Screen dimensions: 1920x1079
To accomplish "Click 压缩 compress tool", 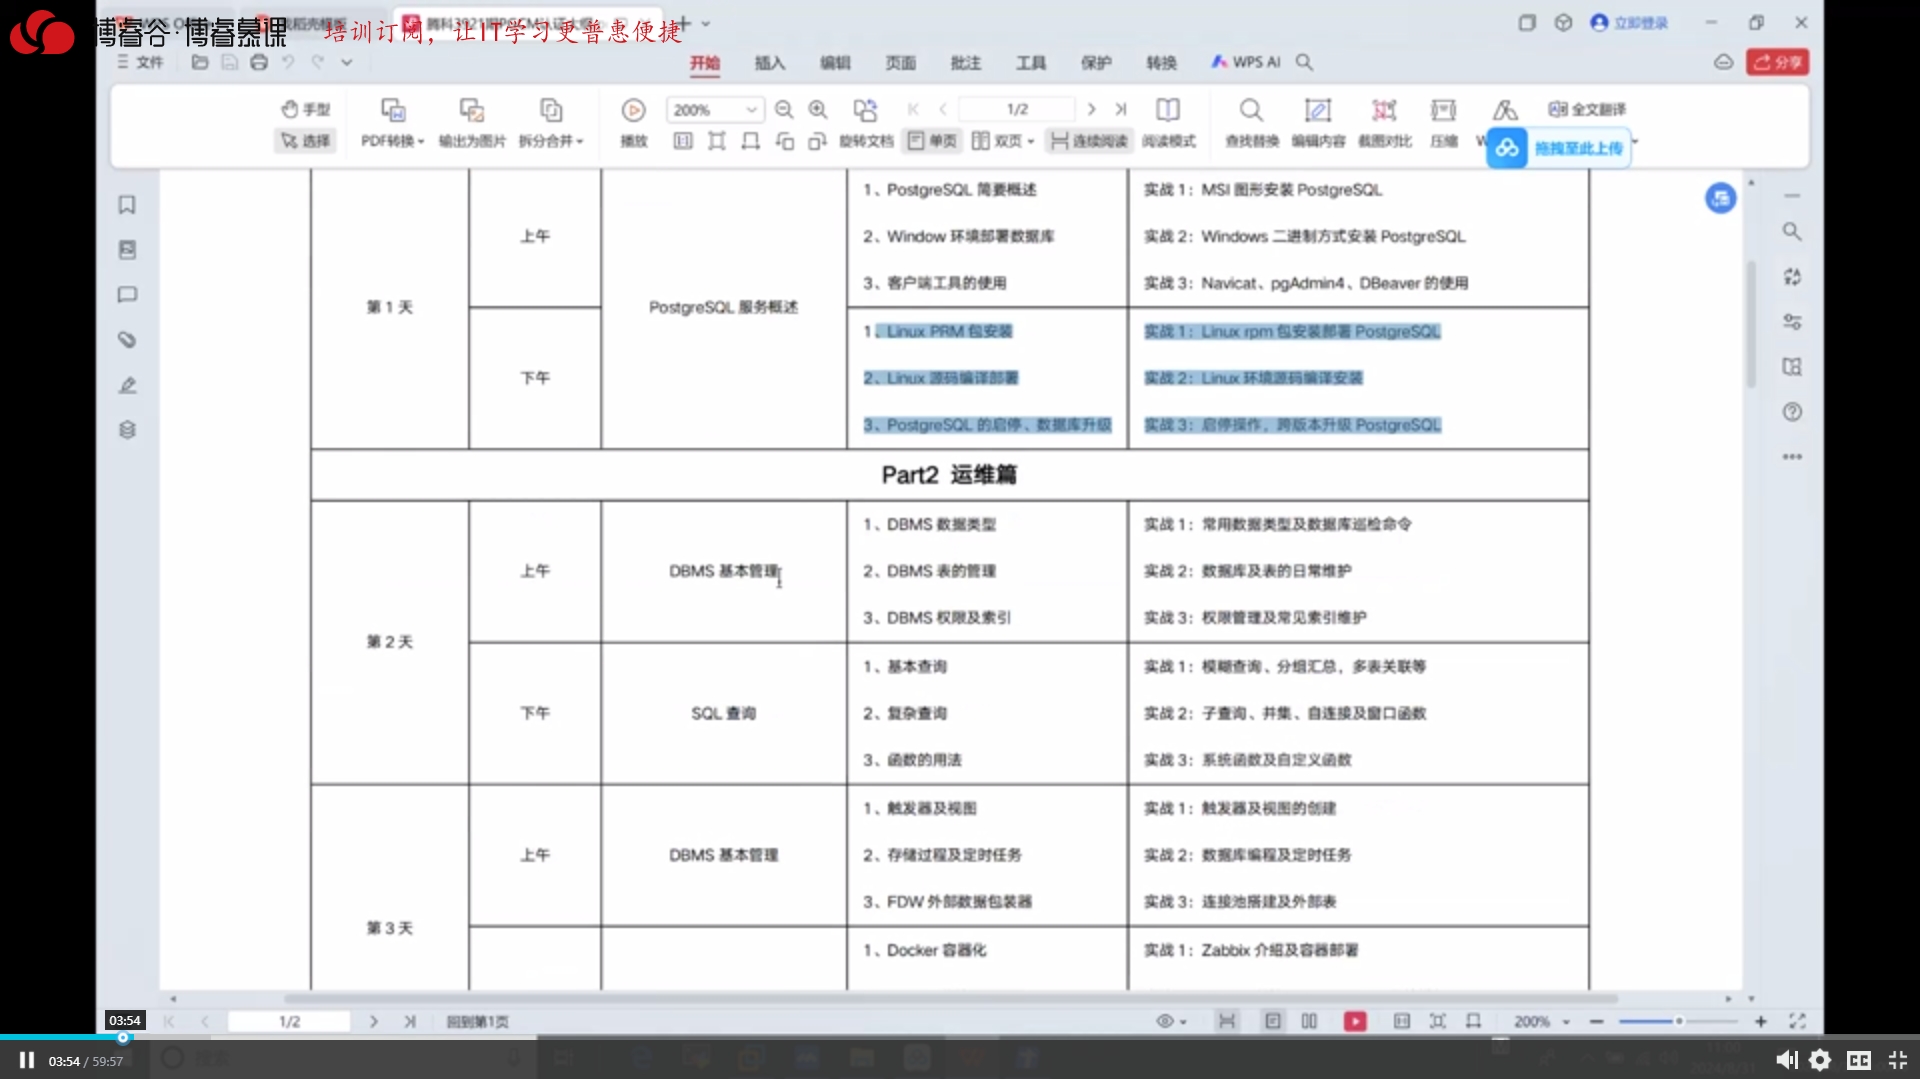I will (x=1443, y=122).
